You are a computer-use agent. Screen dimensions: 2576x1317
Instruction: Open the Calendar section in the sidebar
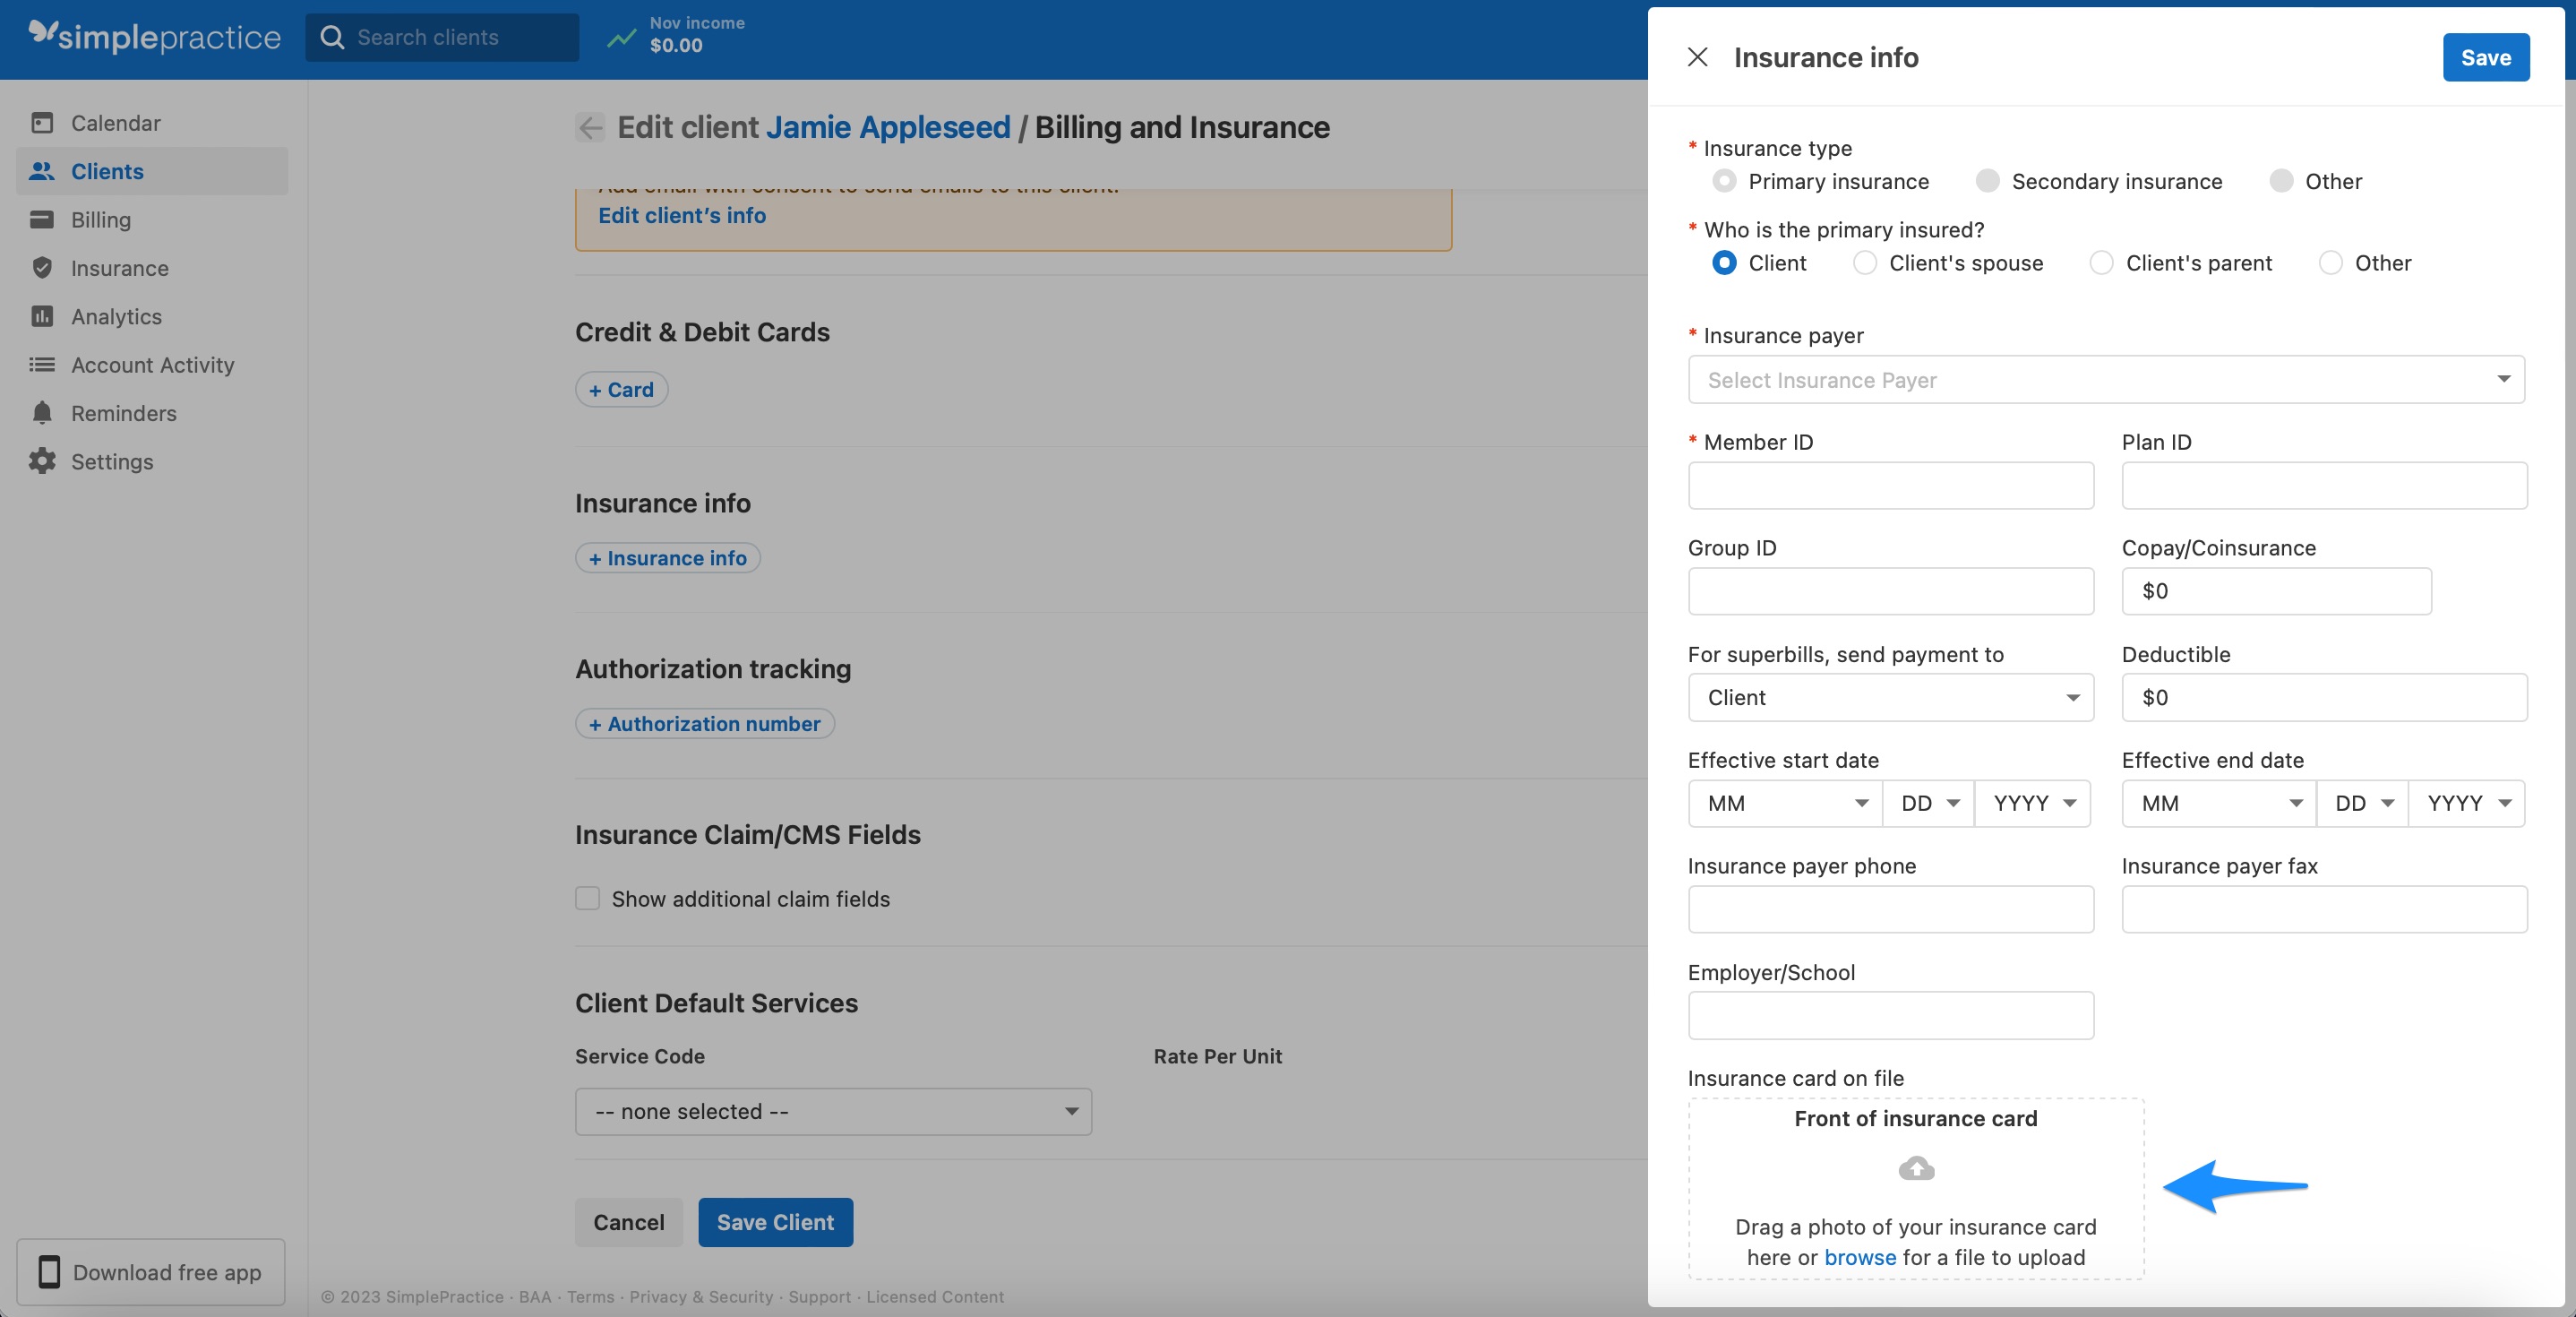point(42,122)
